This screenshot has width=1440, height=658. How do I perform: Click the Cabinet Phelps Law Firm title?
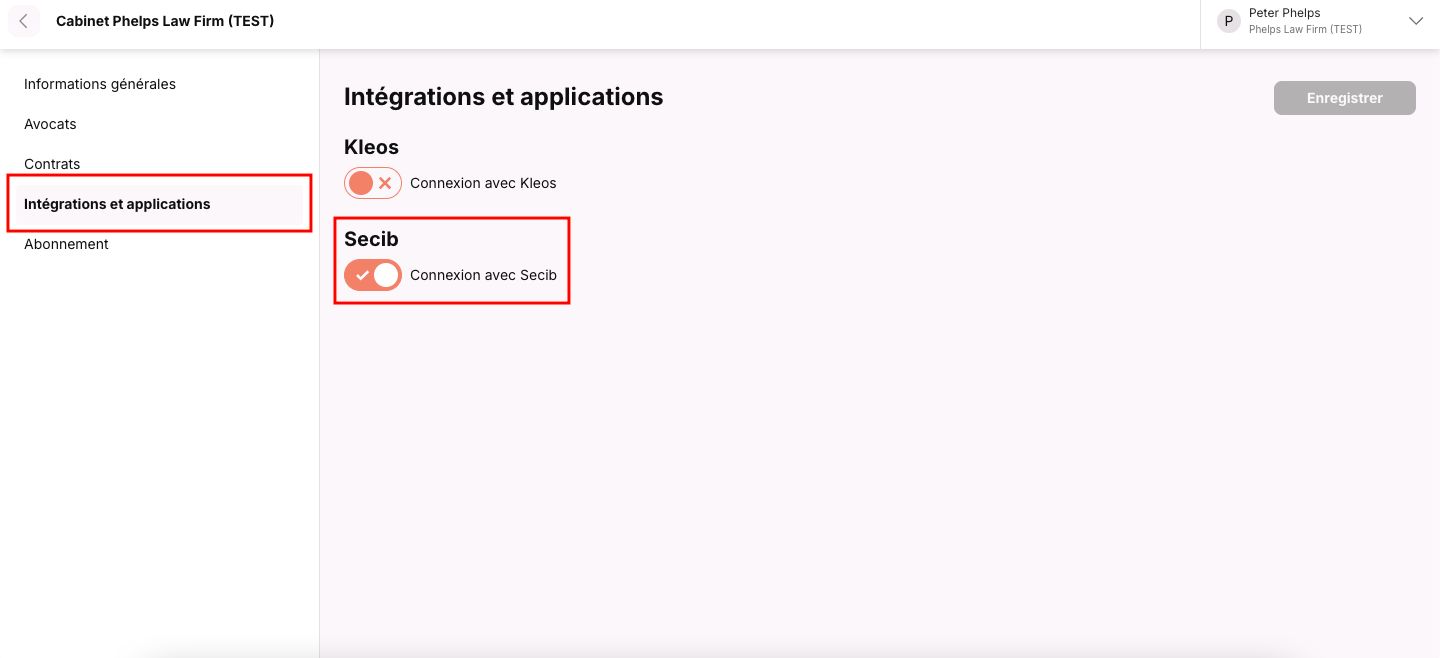pyautogui.click(x=165, y=21)
